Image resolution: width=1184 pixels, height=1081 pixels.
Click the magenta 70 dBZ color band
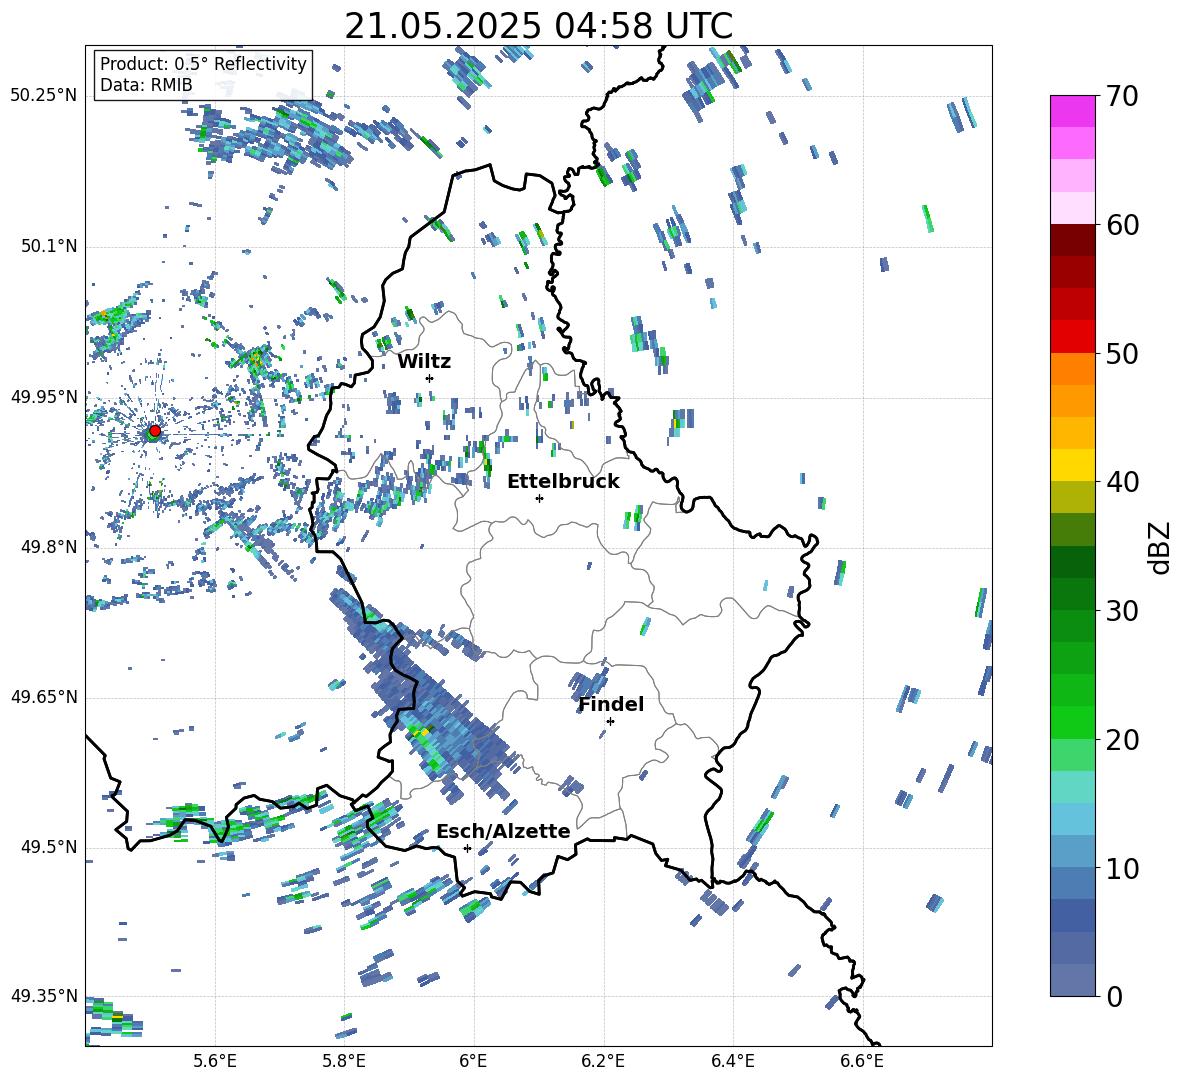click(x=1072, y=111)
